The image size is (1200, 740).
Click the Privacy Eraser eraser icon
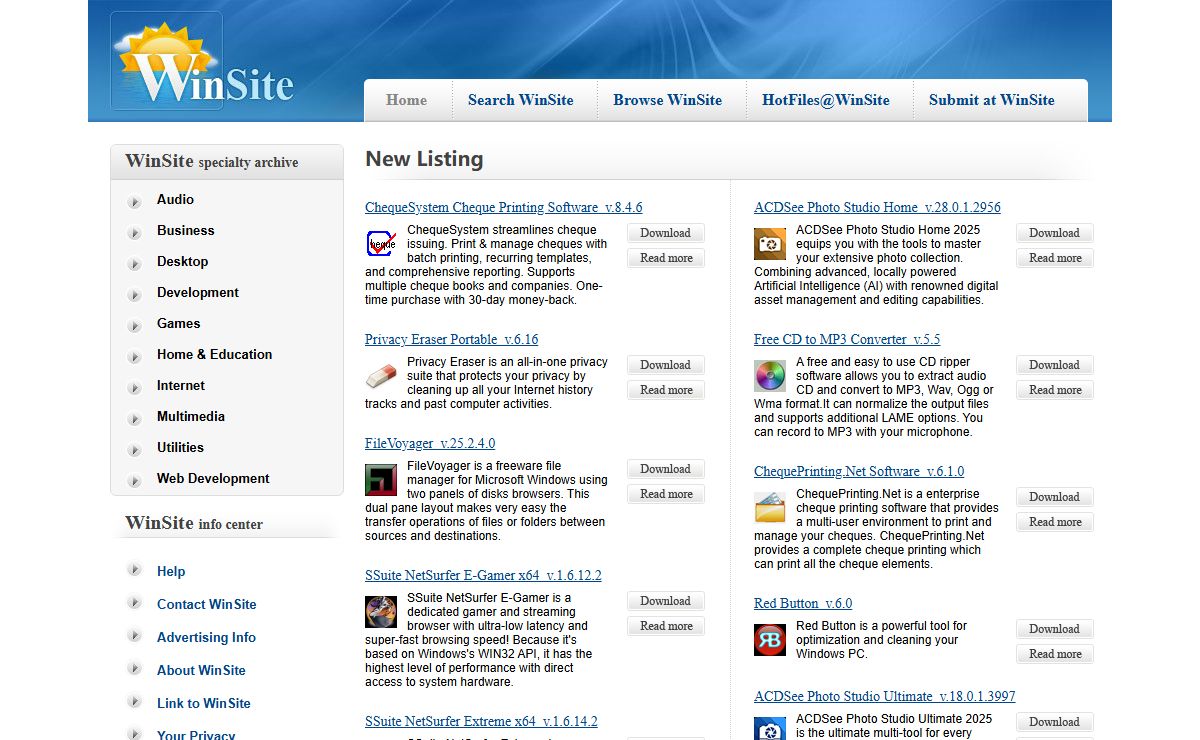[x=381, y=375]
